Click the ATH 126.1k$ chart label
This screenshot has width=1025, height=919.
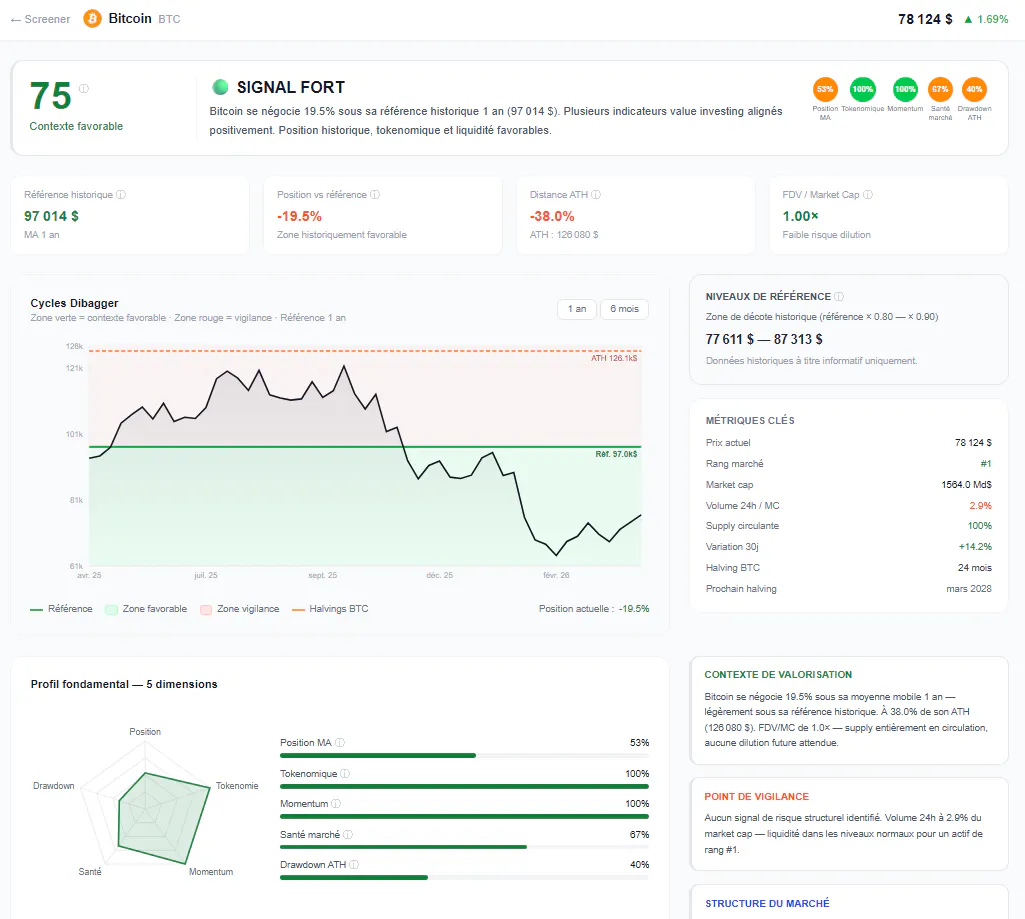tap(614, 358)
